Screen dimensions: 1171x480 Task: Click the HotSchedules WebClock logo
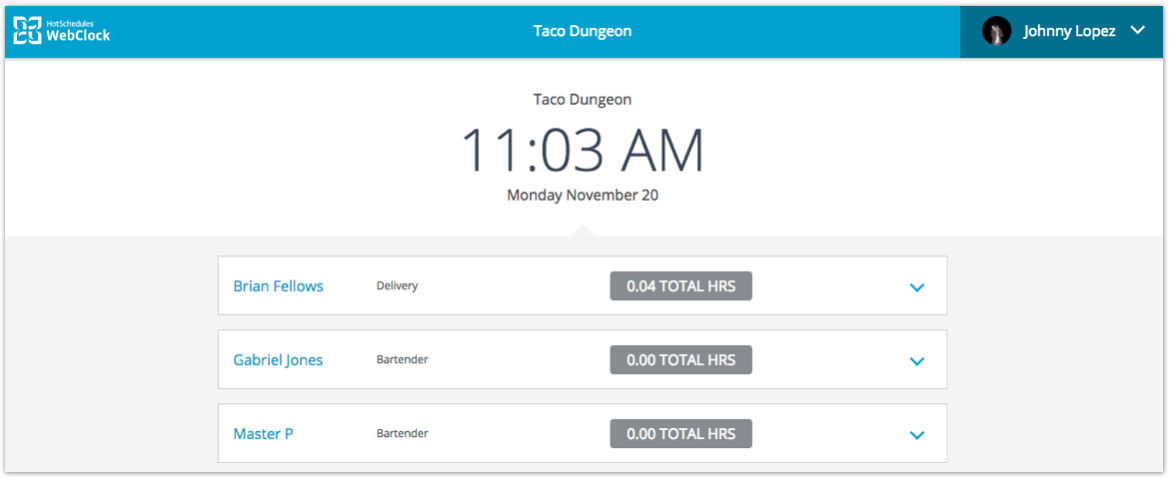62,31
